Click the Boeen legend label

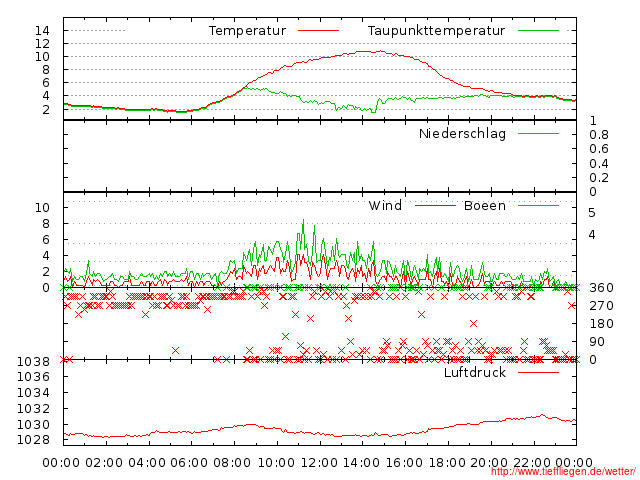[x=484, y=206]
